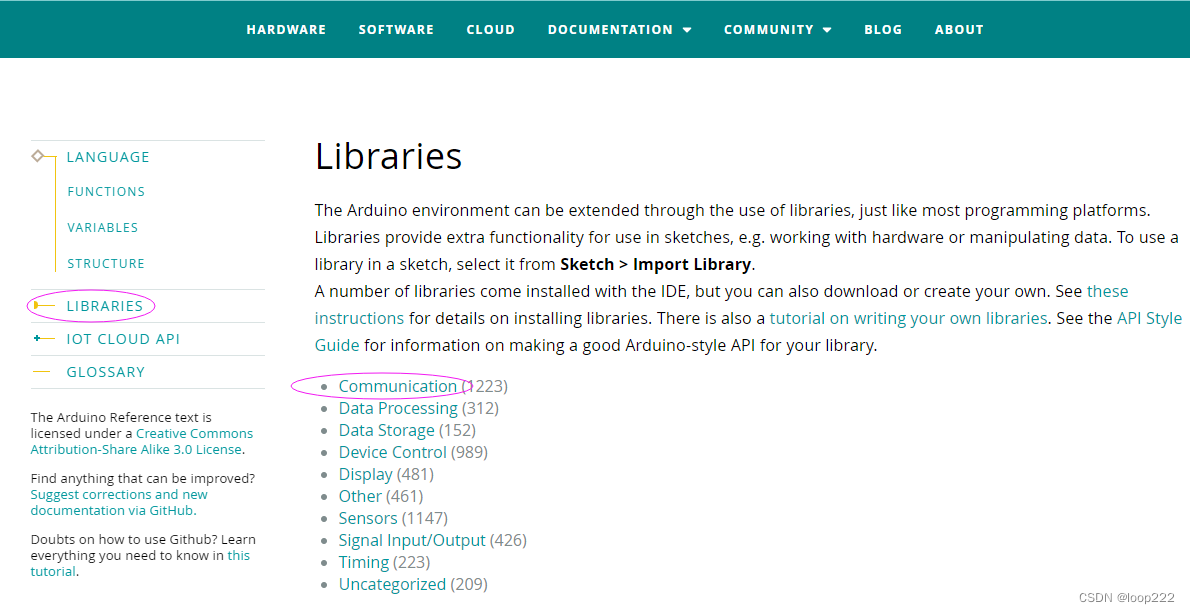Open the Software menu item
The image size is (1190, 614).
click(x=396, y=30)
